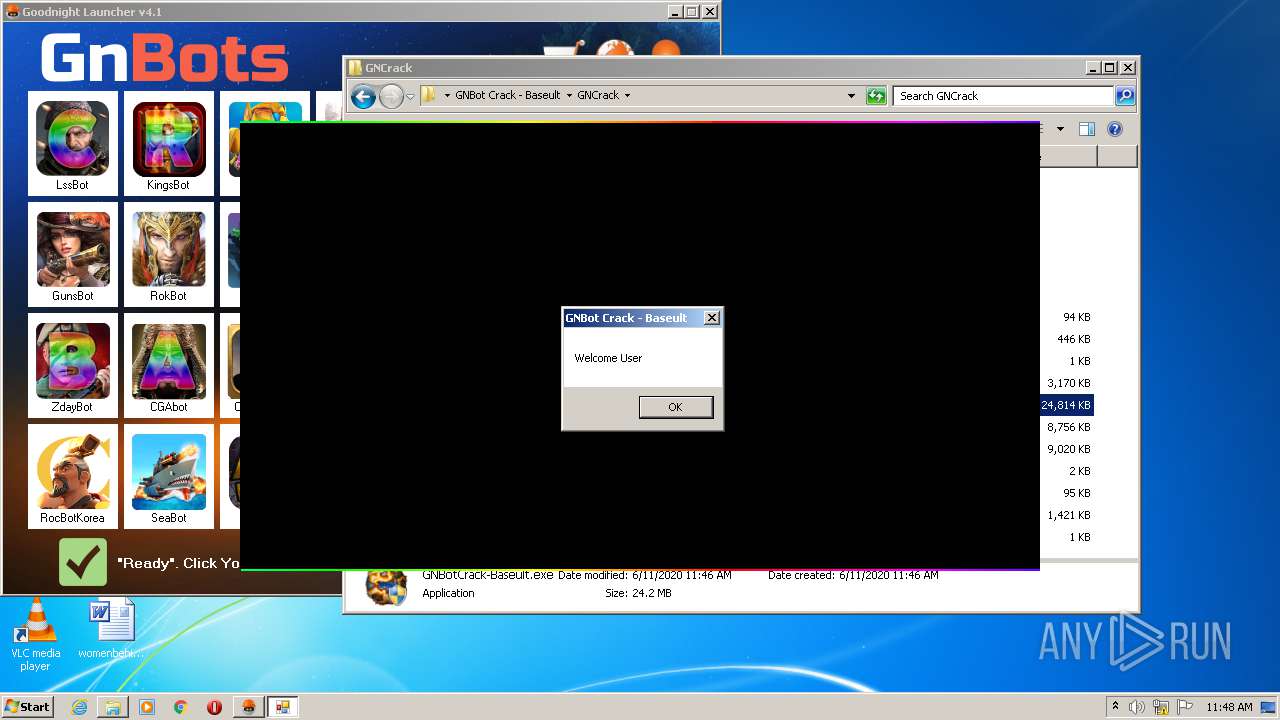The width and height of the screenshot is (1280, 720).
Task: Click the green Ready checkmark icon
Action: [83, 562]
